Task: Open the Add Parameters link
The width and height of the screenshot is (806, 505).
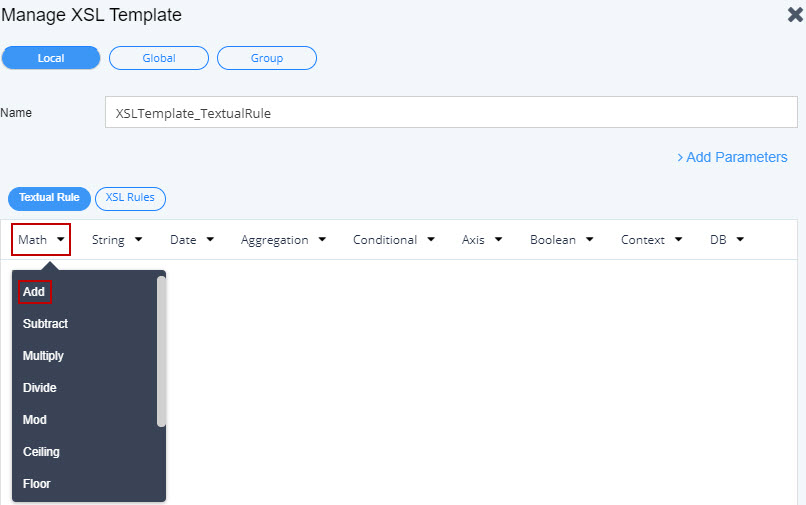Action: pos(732,157)
